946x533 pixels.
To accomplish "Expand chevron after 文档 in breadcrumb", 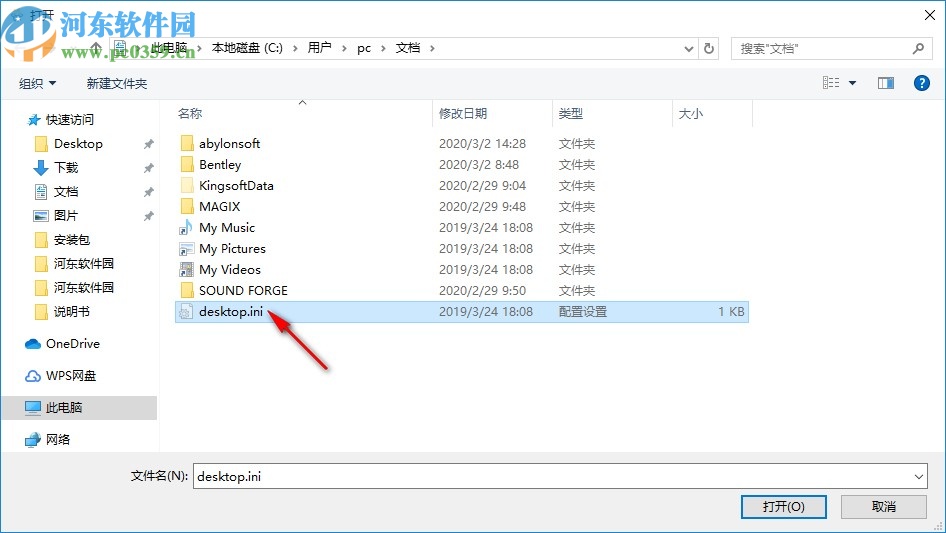I will click(x=432, y=48).
